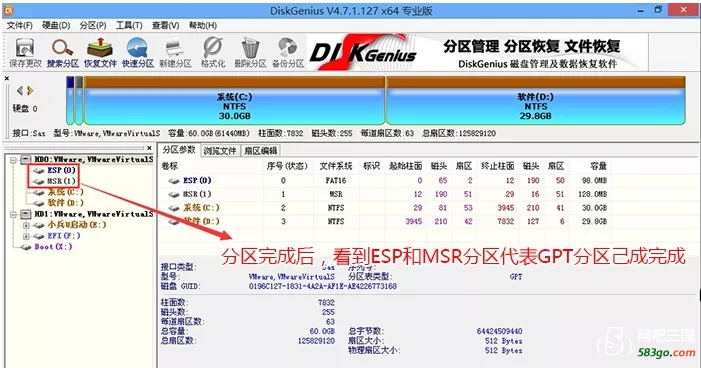Select the small gray MSR partition block
Viewport: 701px width, 368px height.
[x=79, y=101]
